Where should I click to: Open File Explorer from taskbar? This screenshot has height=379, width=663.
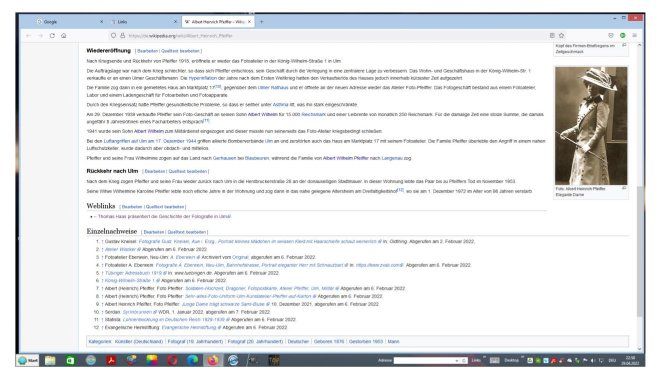tap(50, 360)
